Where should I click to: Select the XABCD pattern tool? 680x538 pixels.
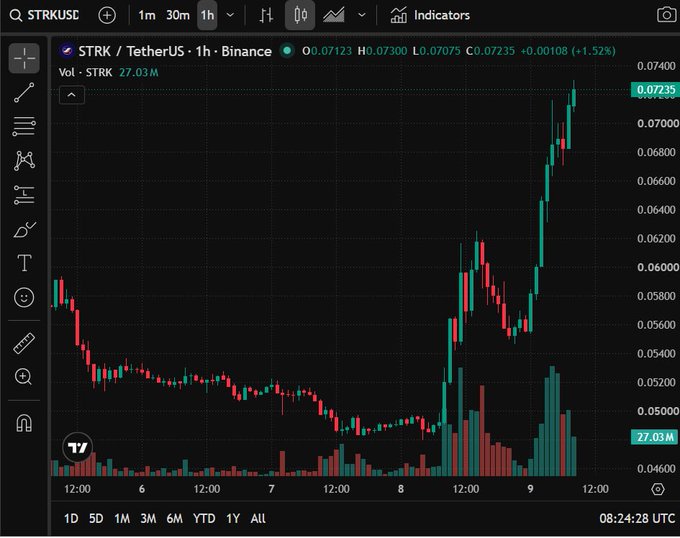(x=24, y=160)
